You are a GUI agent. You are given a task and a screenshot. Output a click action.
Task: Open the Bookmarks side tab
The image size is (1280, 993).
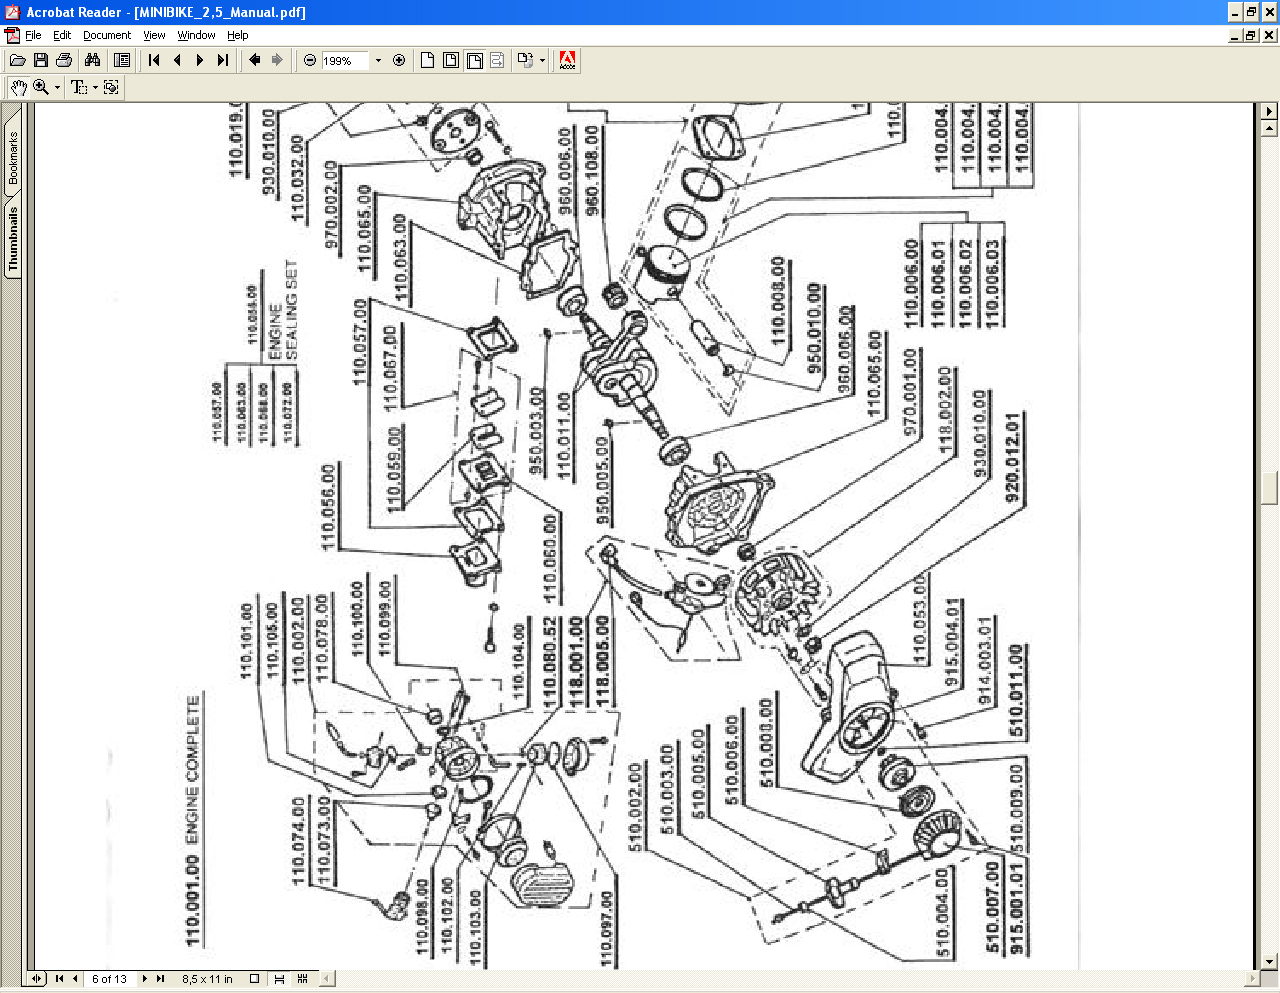click(13, 157)
